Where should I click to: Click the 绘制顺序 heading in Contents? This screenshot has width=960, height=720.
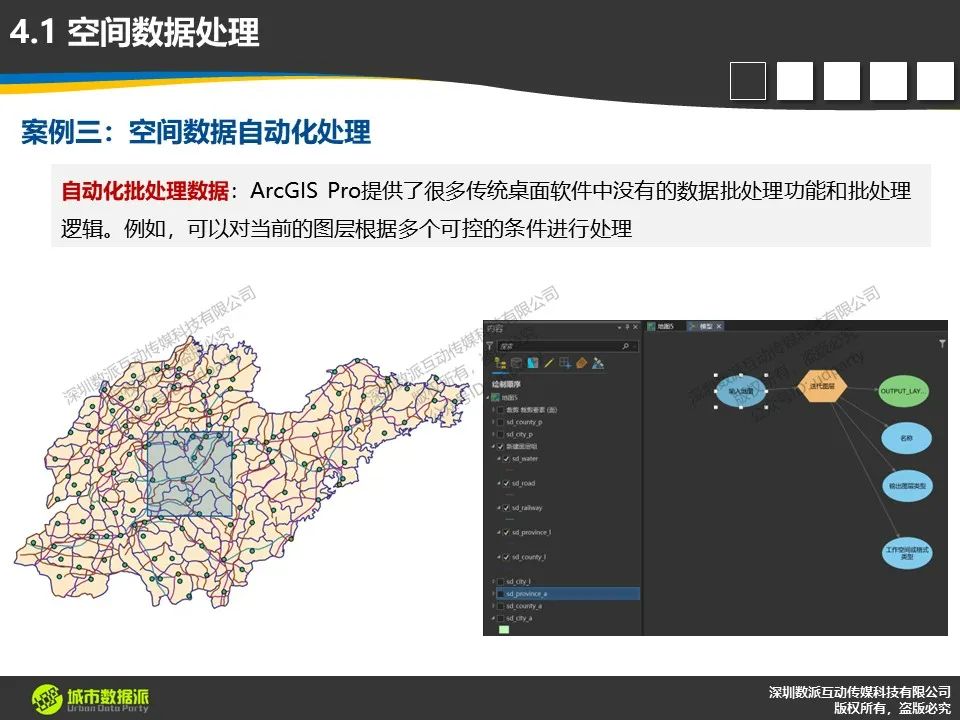point(506,384)
